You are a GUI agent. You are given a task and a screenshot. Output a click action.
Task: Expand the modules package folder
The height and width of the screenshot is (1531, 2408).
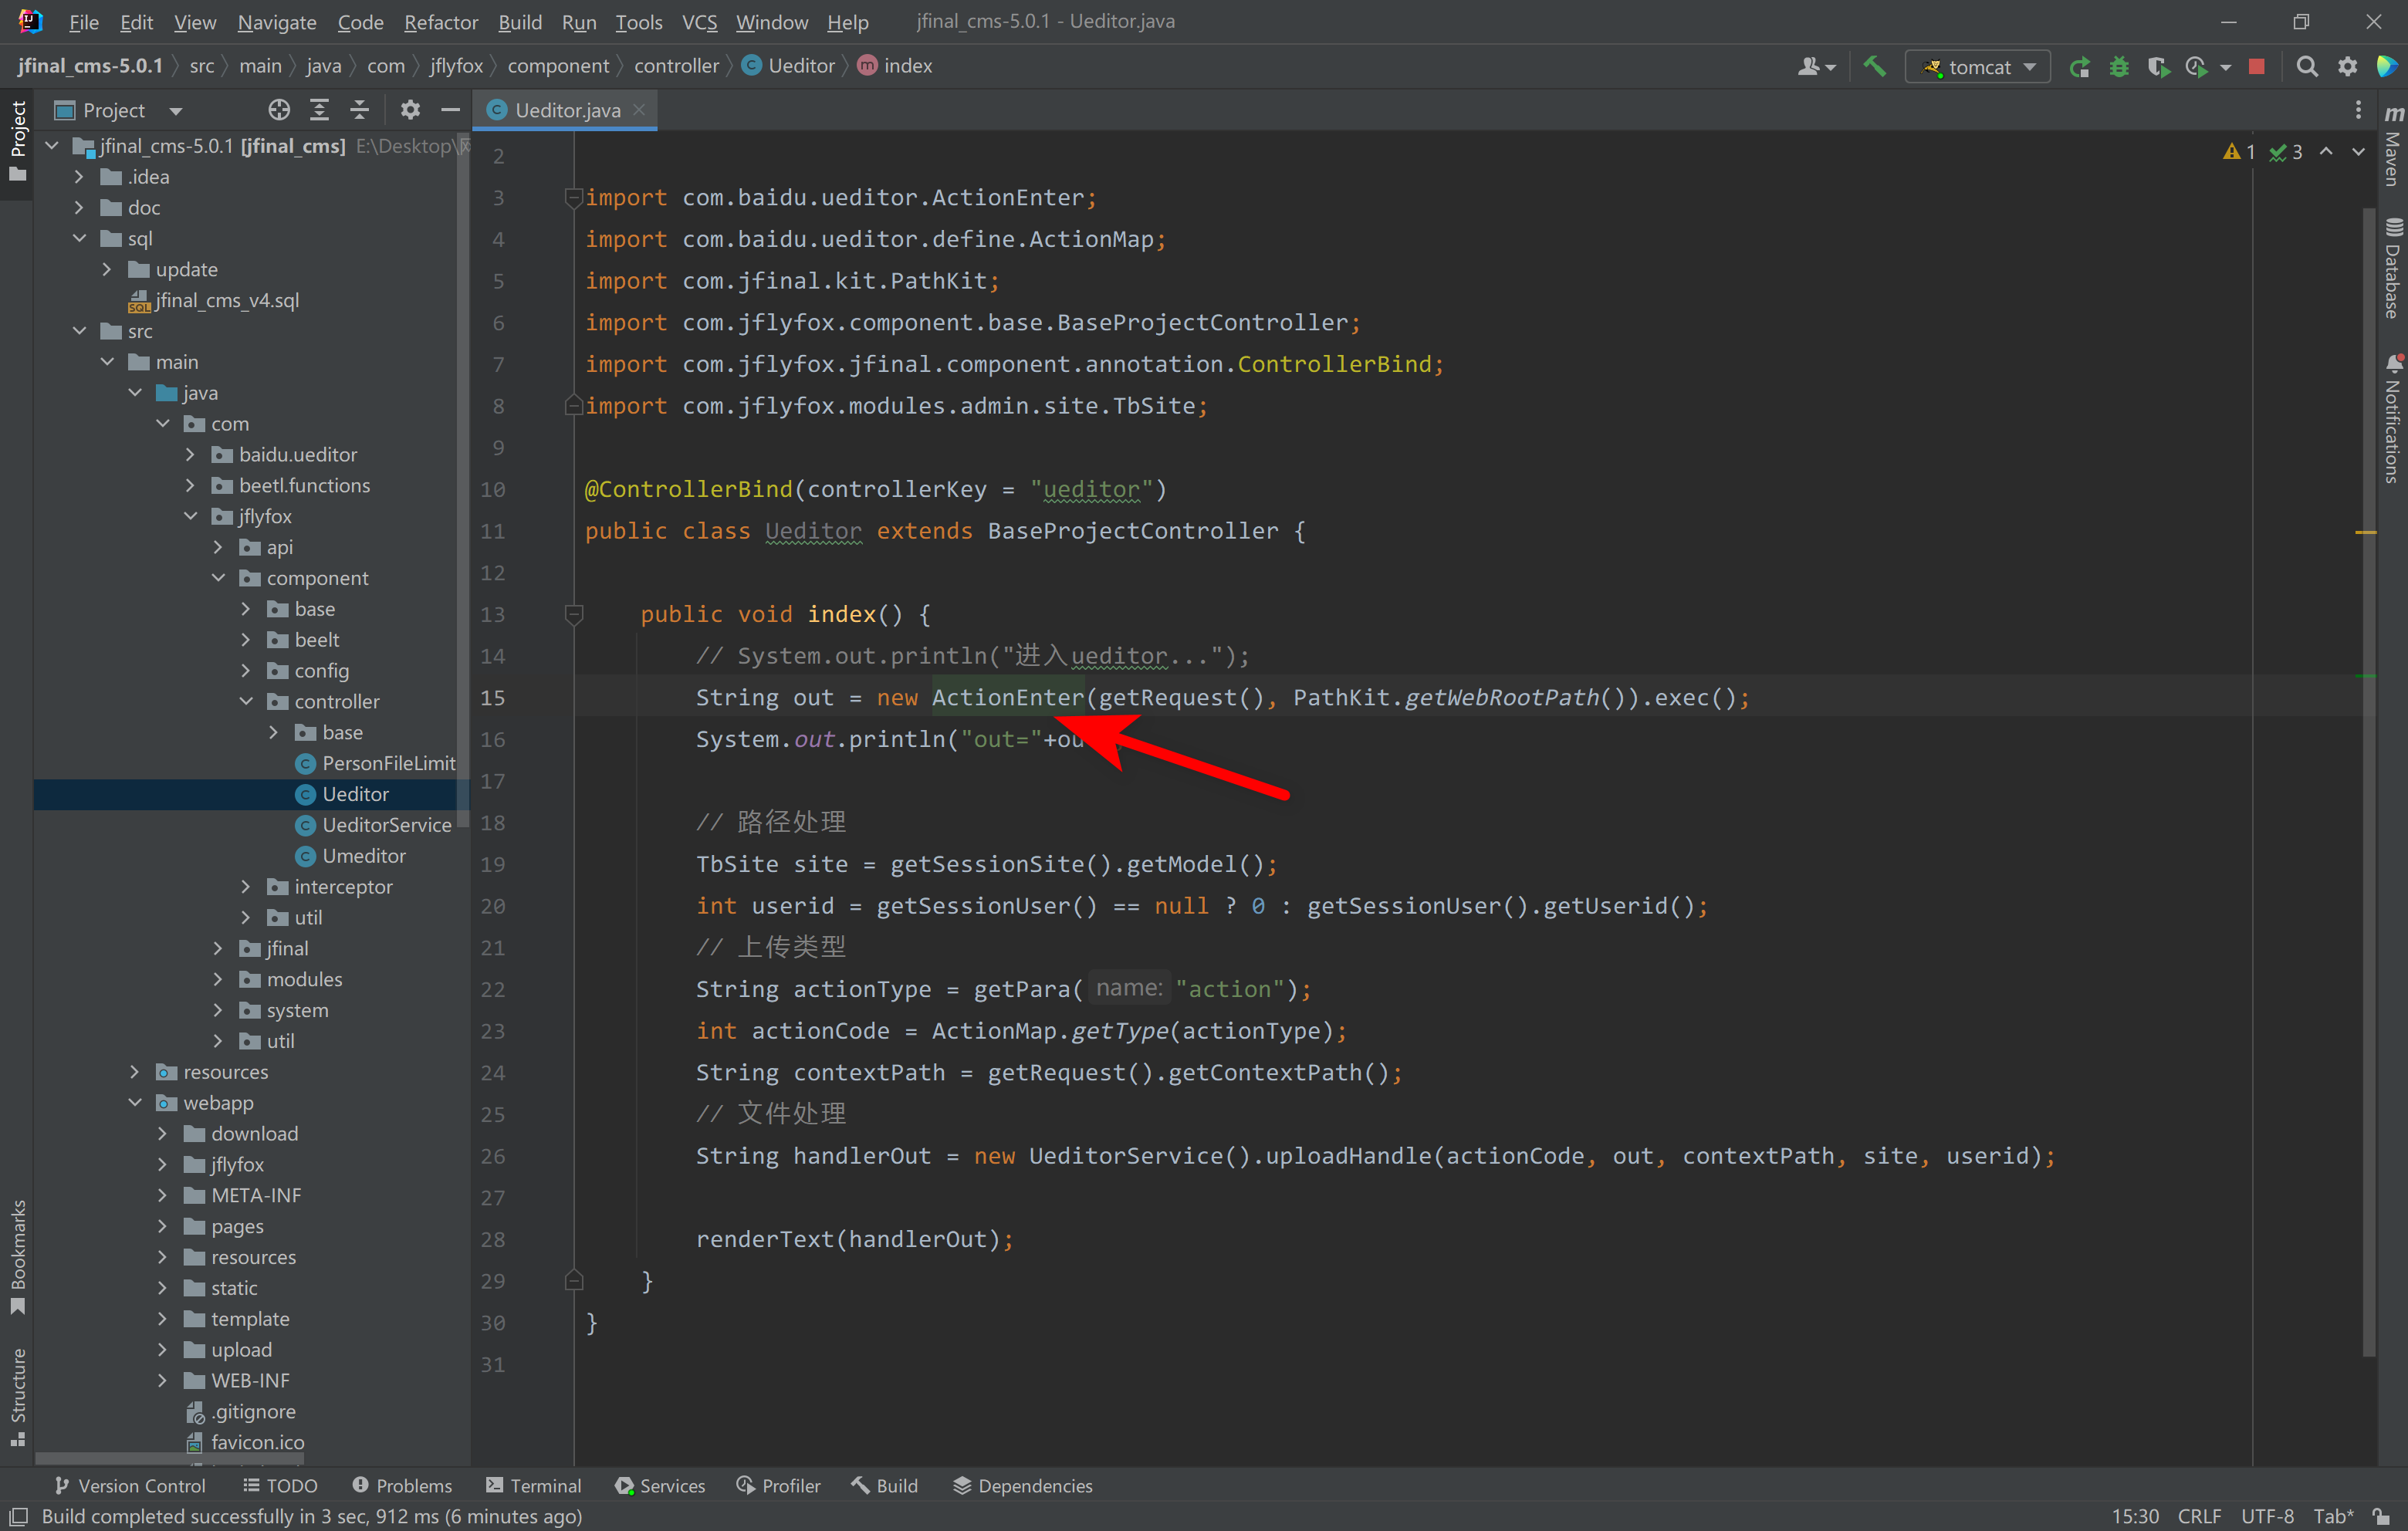click(219, 979)
